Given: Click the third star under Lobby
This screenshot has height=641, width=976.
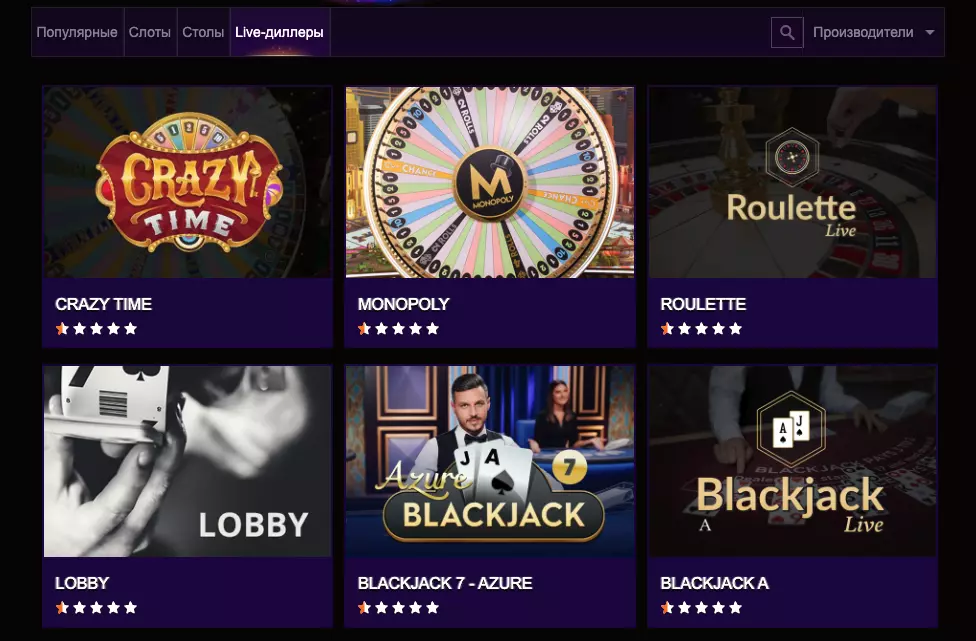Looking at the screenshot, I should coord(96,607).
